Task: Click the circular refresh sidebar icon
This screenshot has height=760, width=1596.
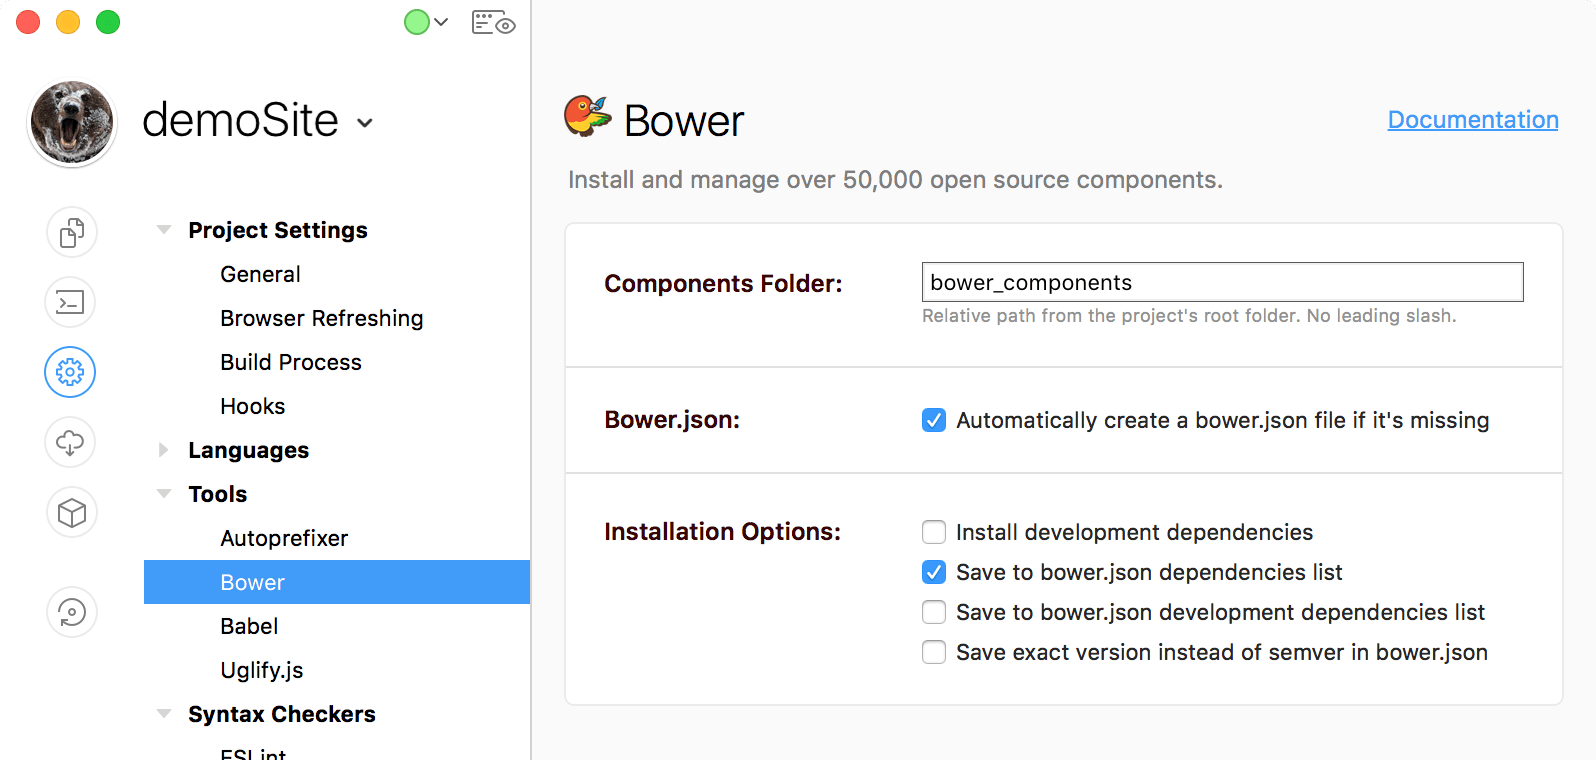Action: tap(71, 612)
